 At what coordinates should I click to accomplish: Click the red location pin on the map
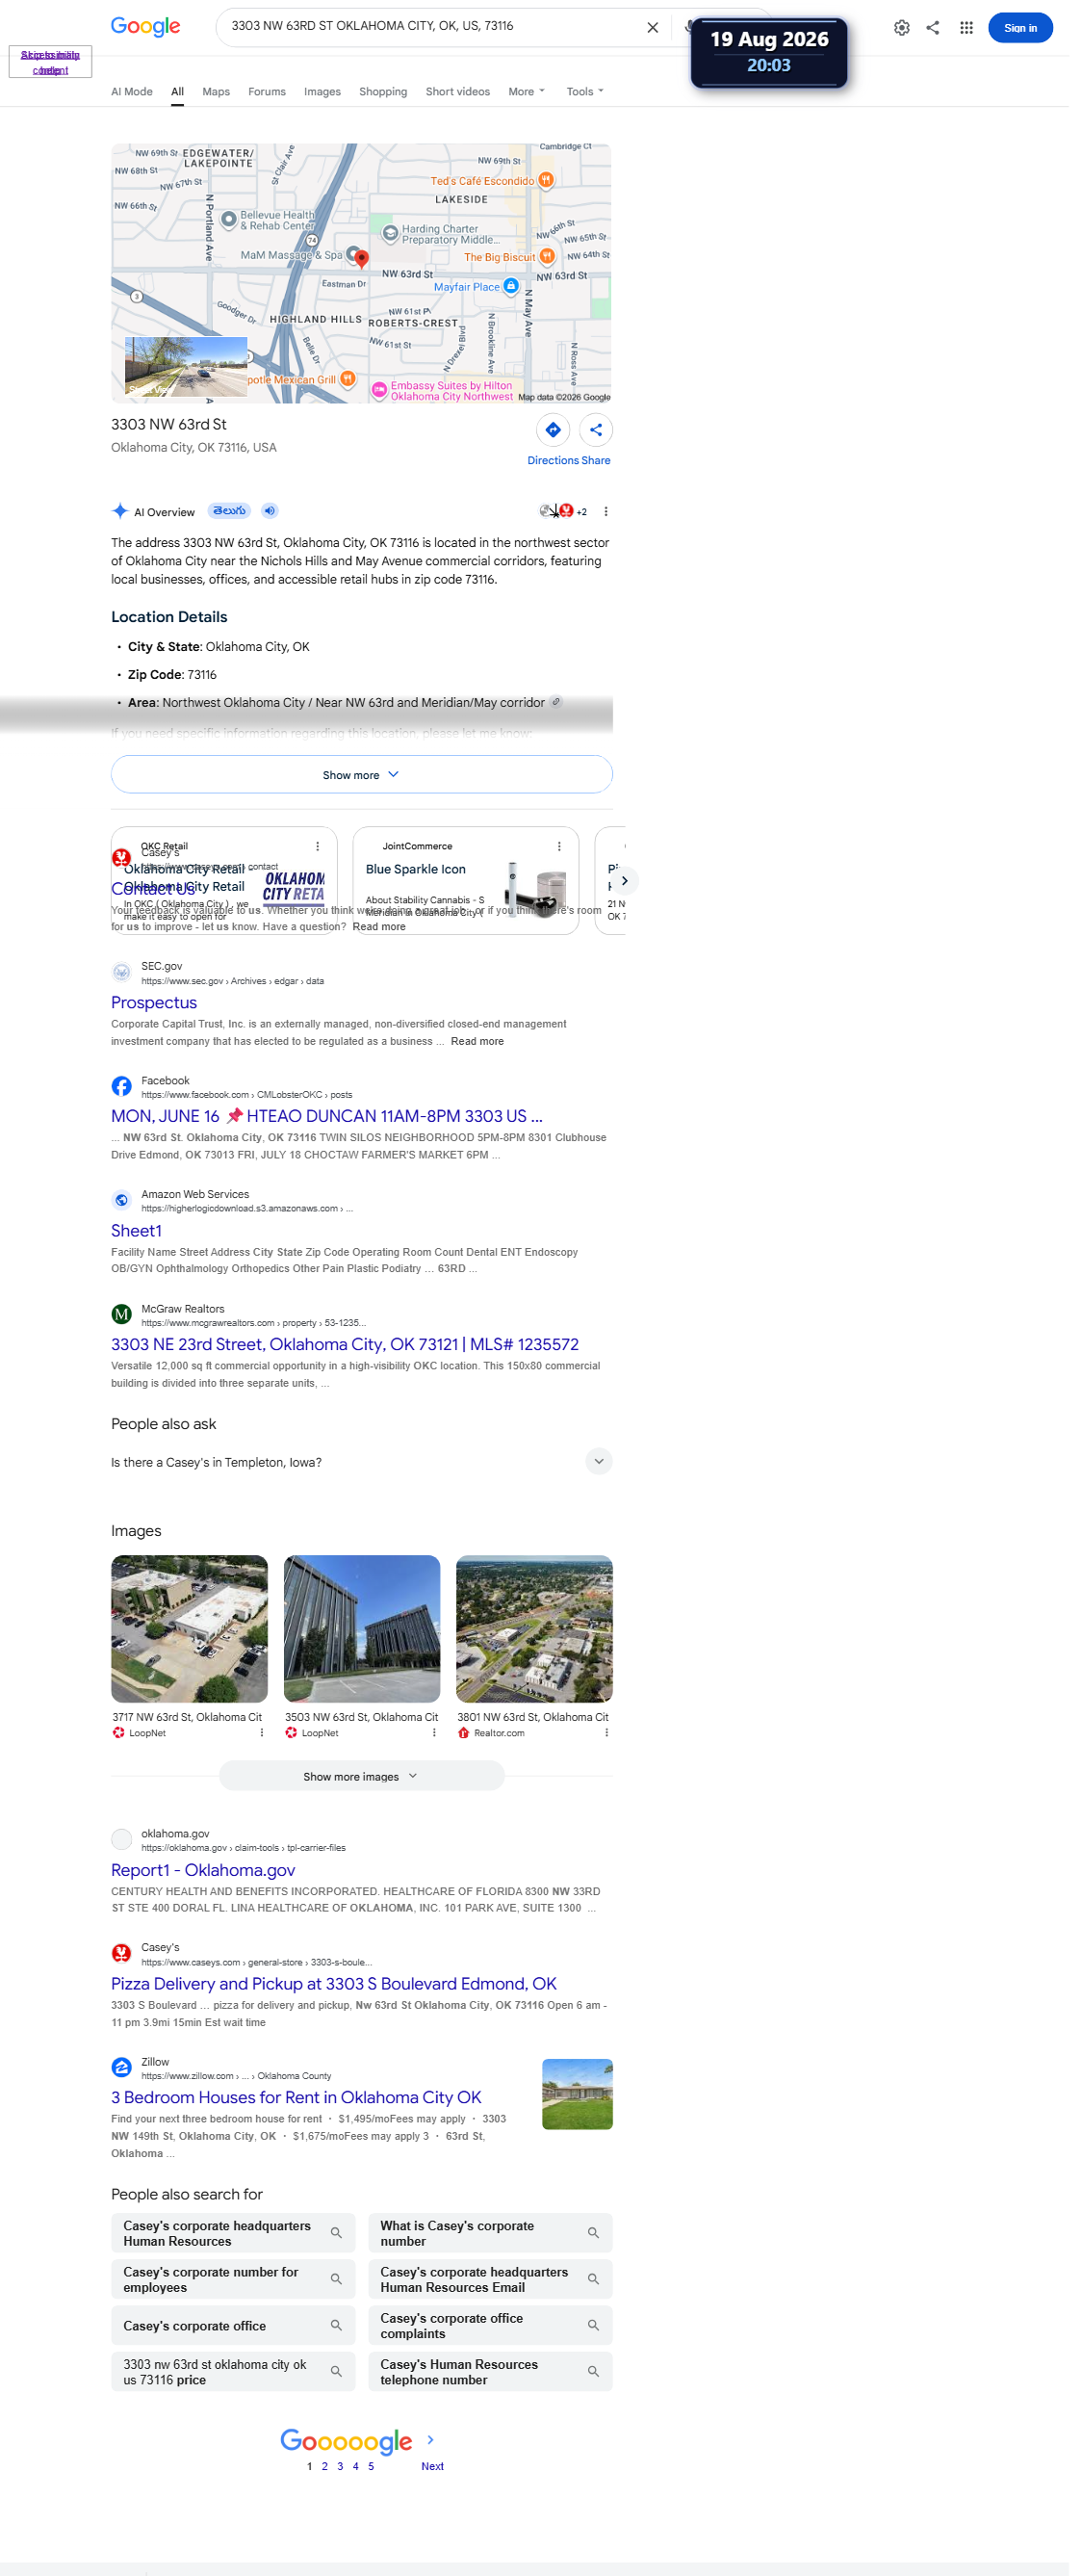(362, 259)
